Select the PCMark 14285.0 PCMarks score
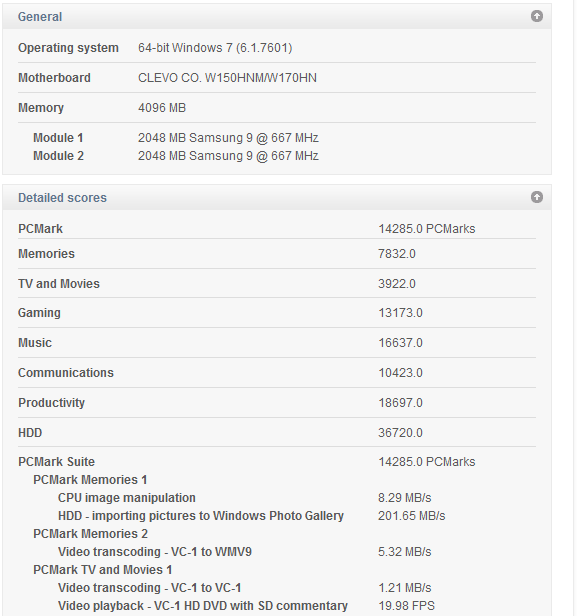Viewport: 580px width, 616px height. (427, 229)
